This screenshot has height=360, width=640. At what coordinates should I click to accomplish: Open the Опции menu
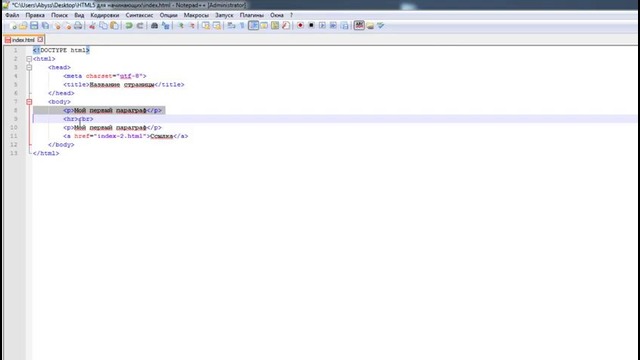coord(169,15)
